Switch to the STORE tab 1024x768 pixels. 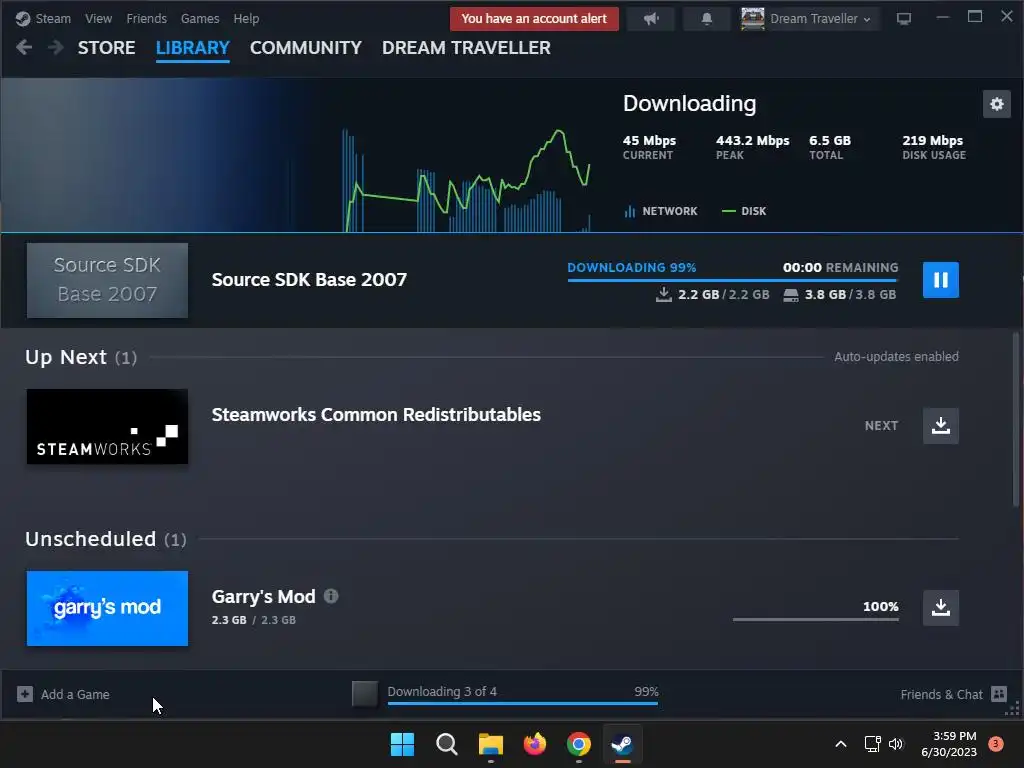click(106, 48)
